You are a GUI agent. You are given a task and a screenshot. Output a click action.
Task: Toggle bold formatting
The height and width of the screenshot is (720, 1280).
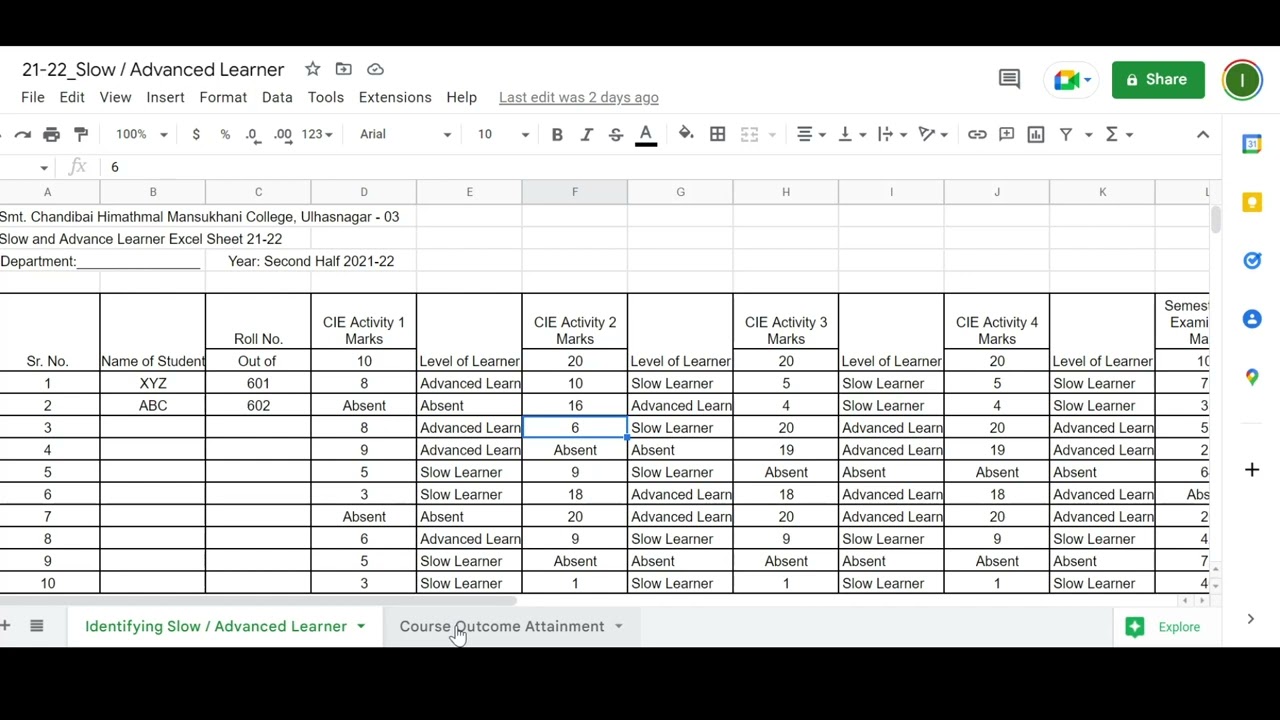(557, 134)
